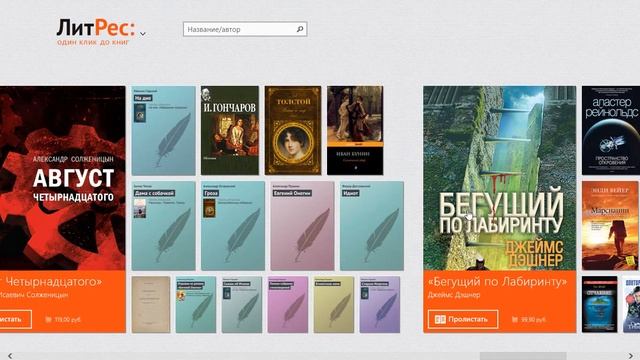Select the «Бегущий по Лабиринту» title text
Image resolution: width=640 pixels, height=360 pixels.
[x=497, y=281]
